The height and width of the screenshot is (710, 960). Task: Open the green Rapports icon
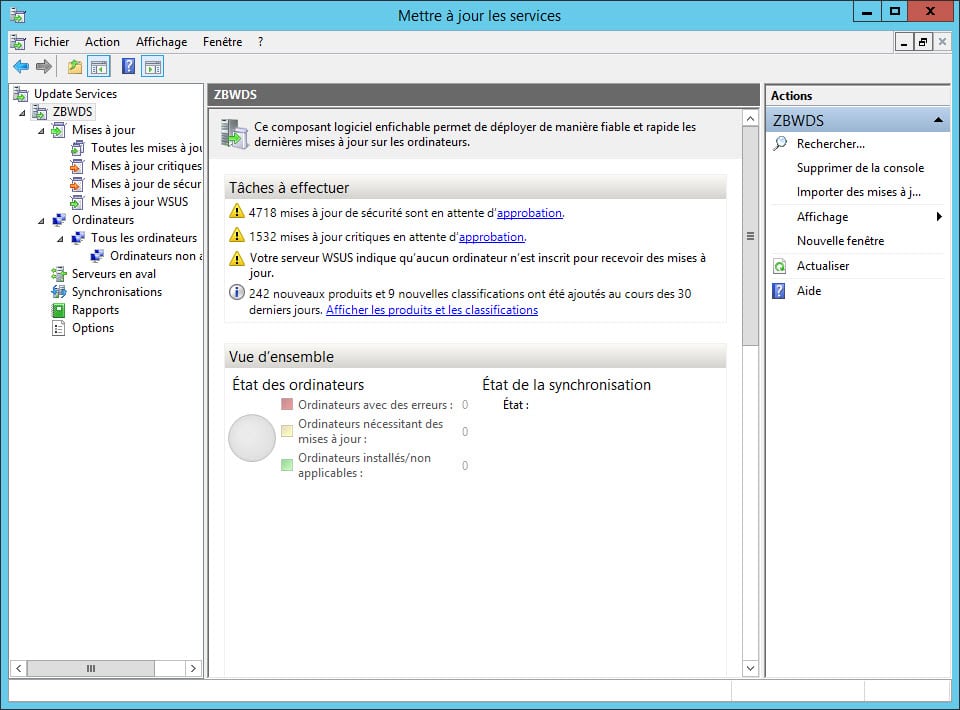tap(59, 310)
